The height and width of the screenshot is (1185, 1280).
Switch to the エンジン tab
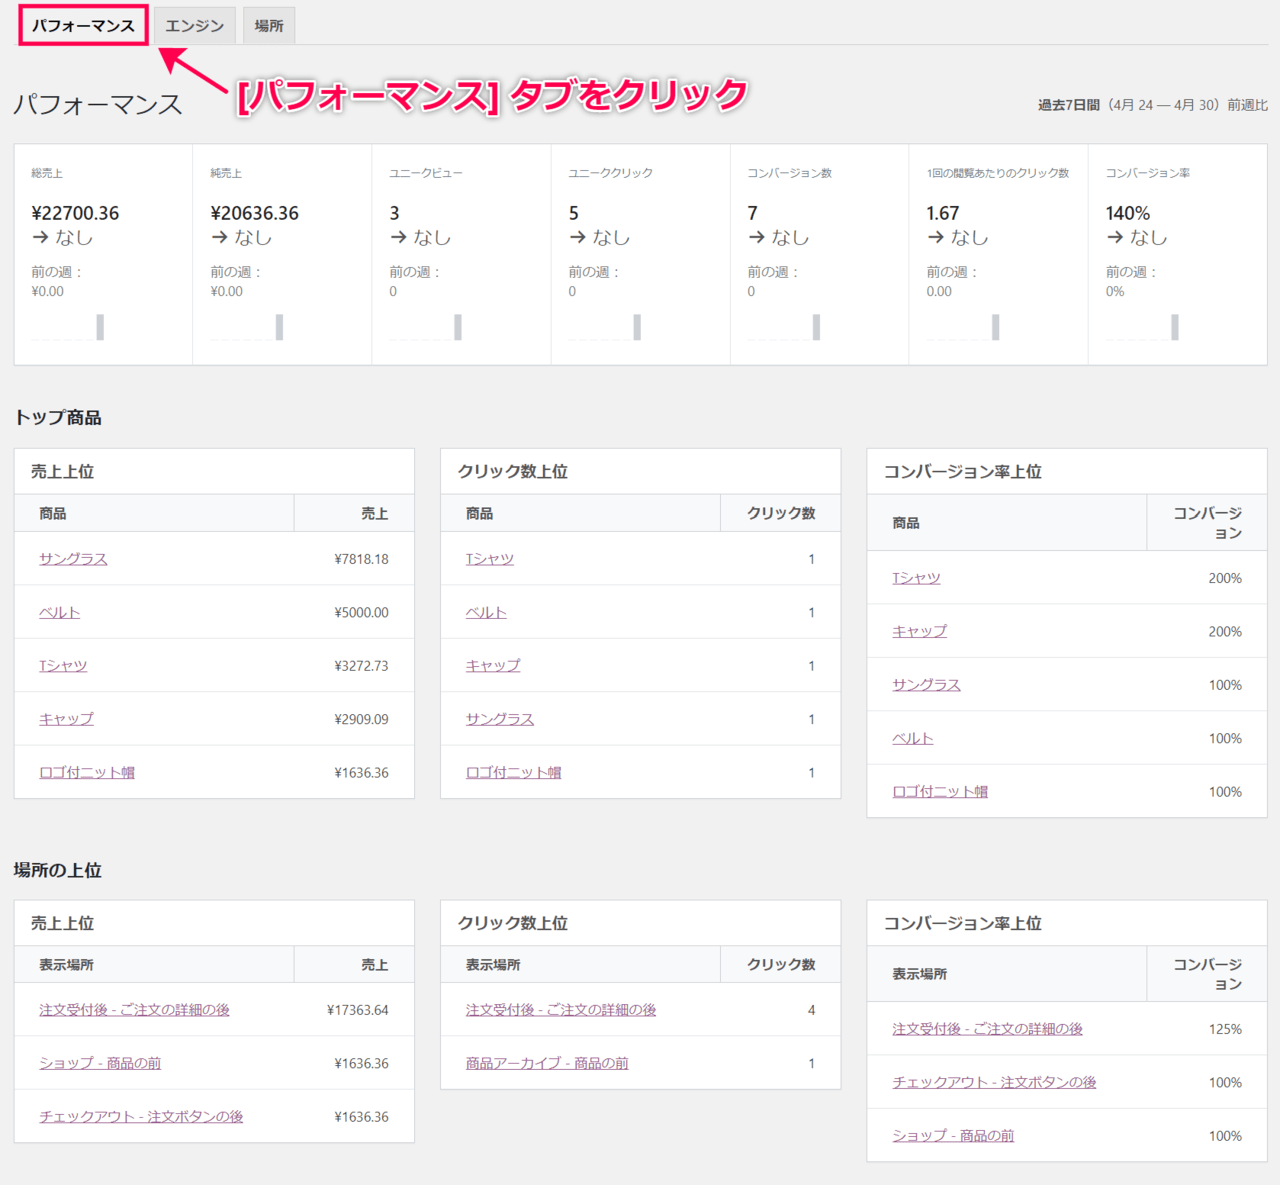click(x=195, y=26)
